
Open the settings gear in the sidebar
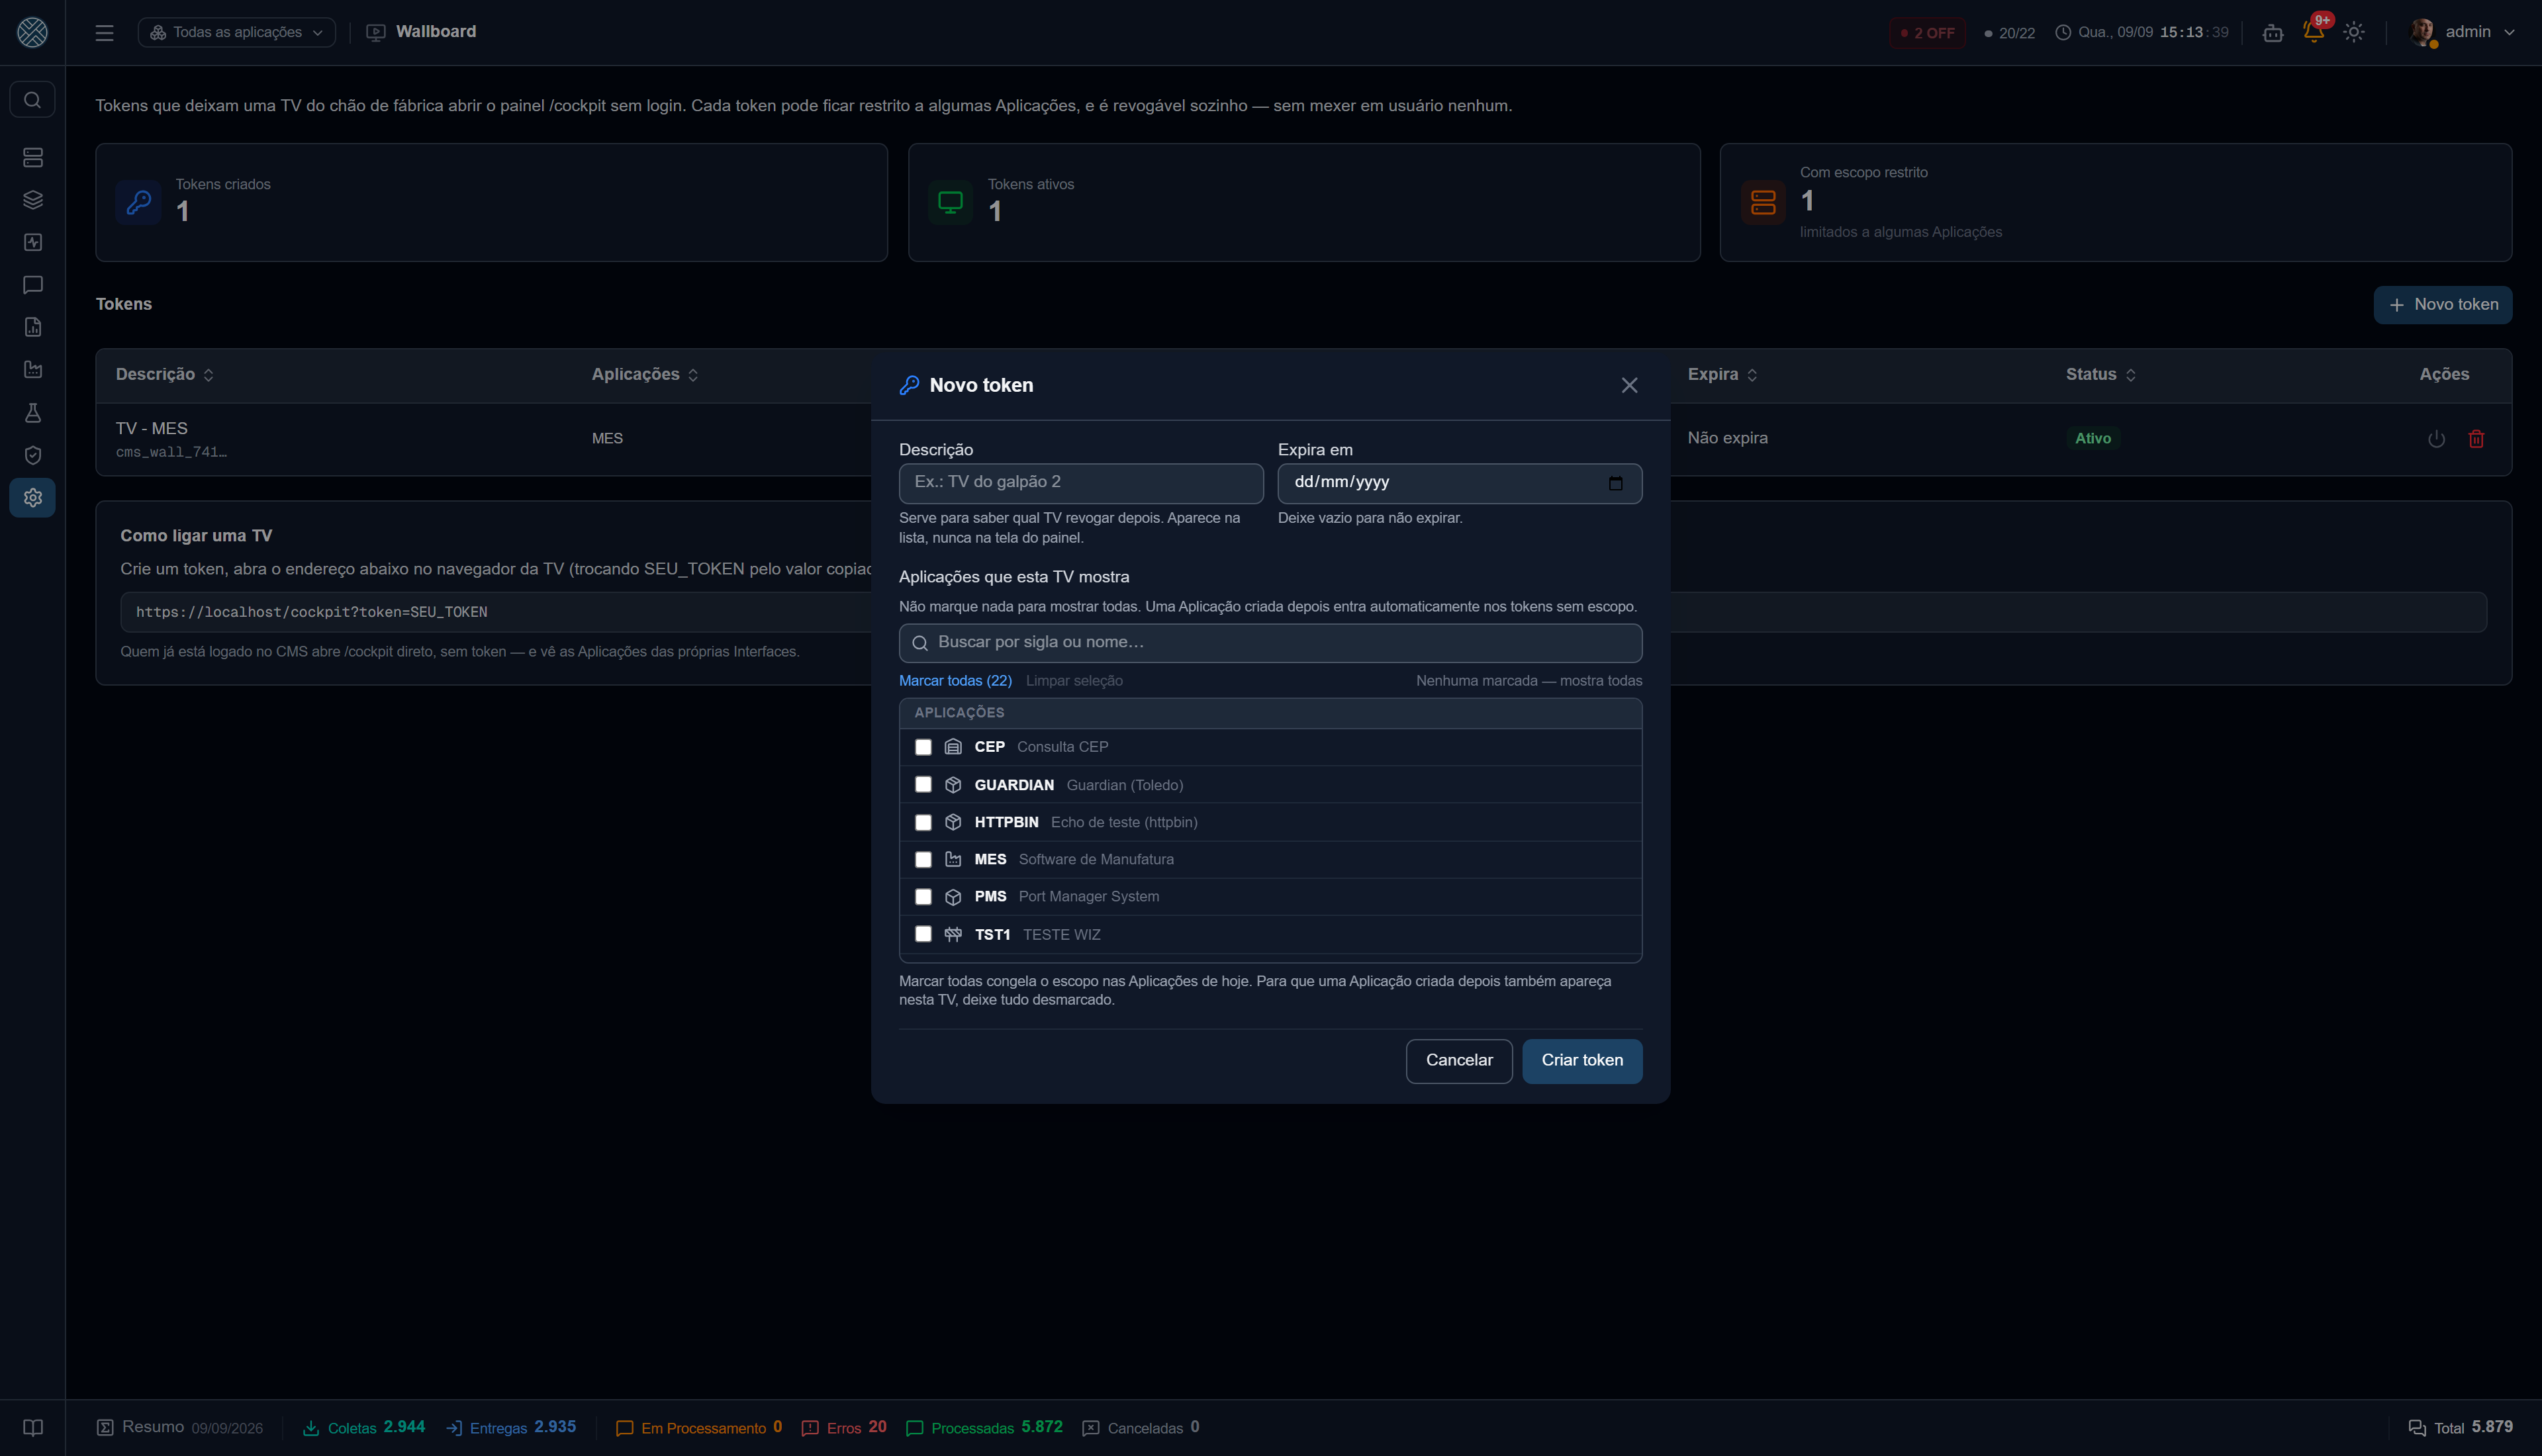(32, 498)
